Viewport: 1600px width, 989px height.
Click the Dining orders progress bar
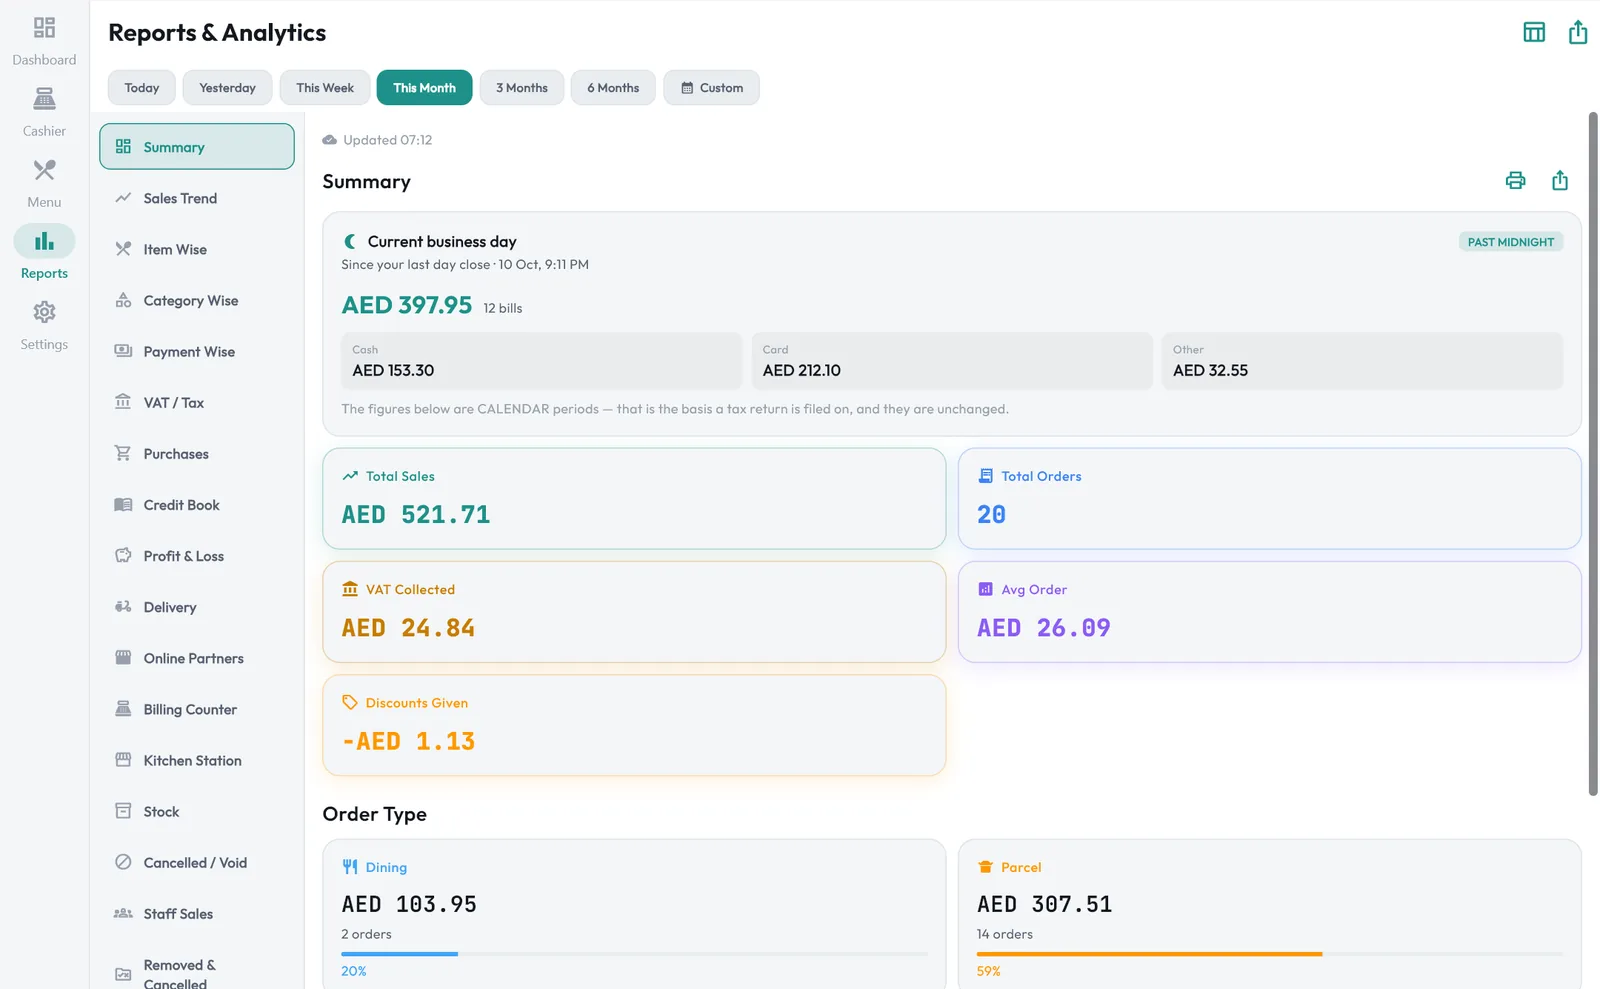[x=634, y=954]
